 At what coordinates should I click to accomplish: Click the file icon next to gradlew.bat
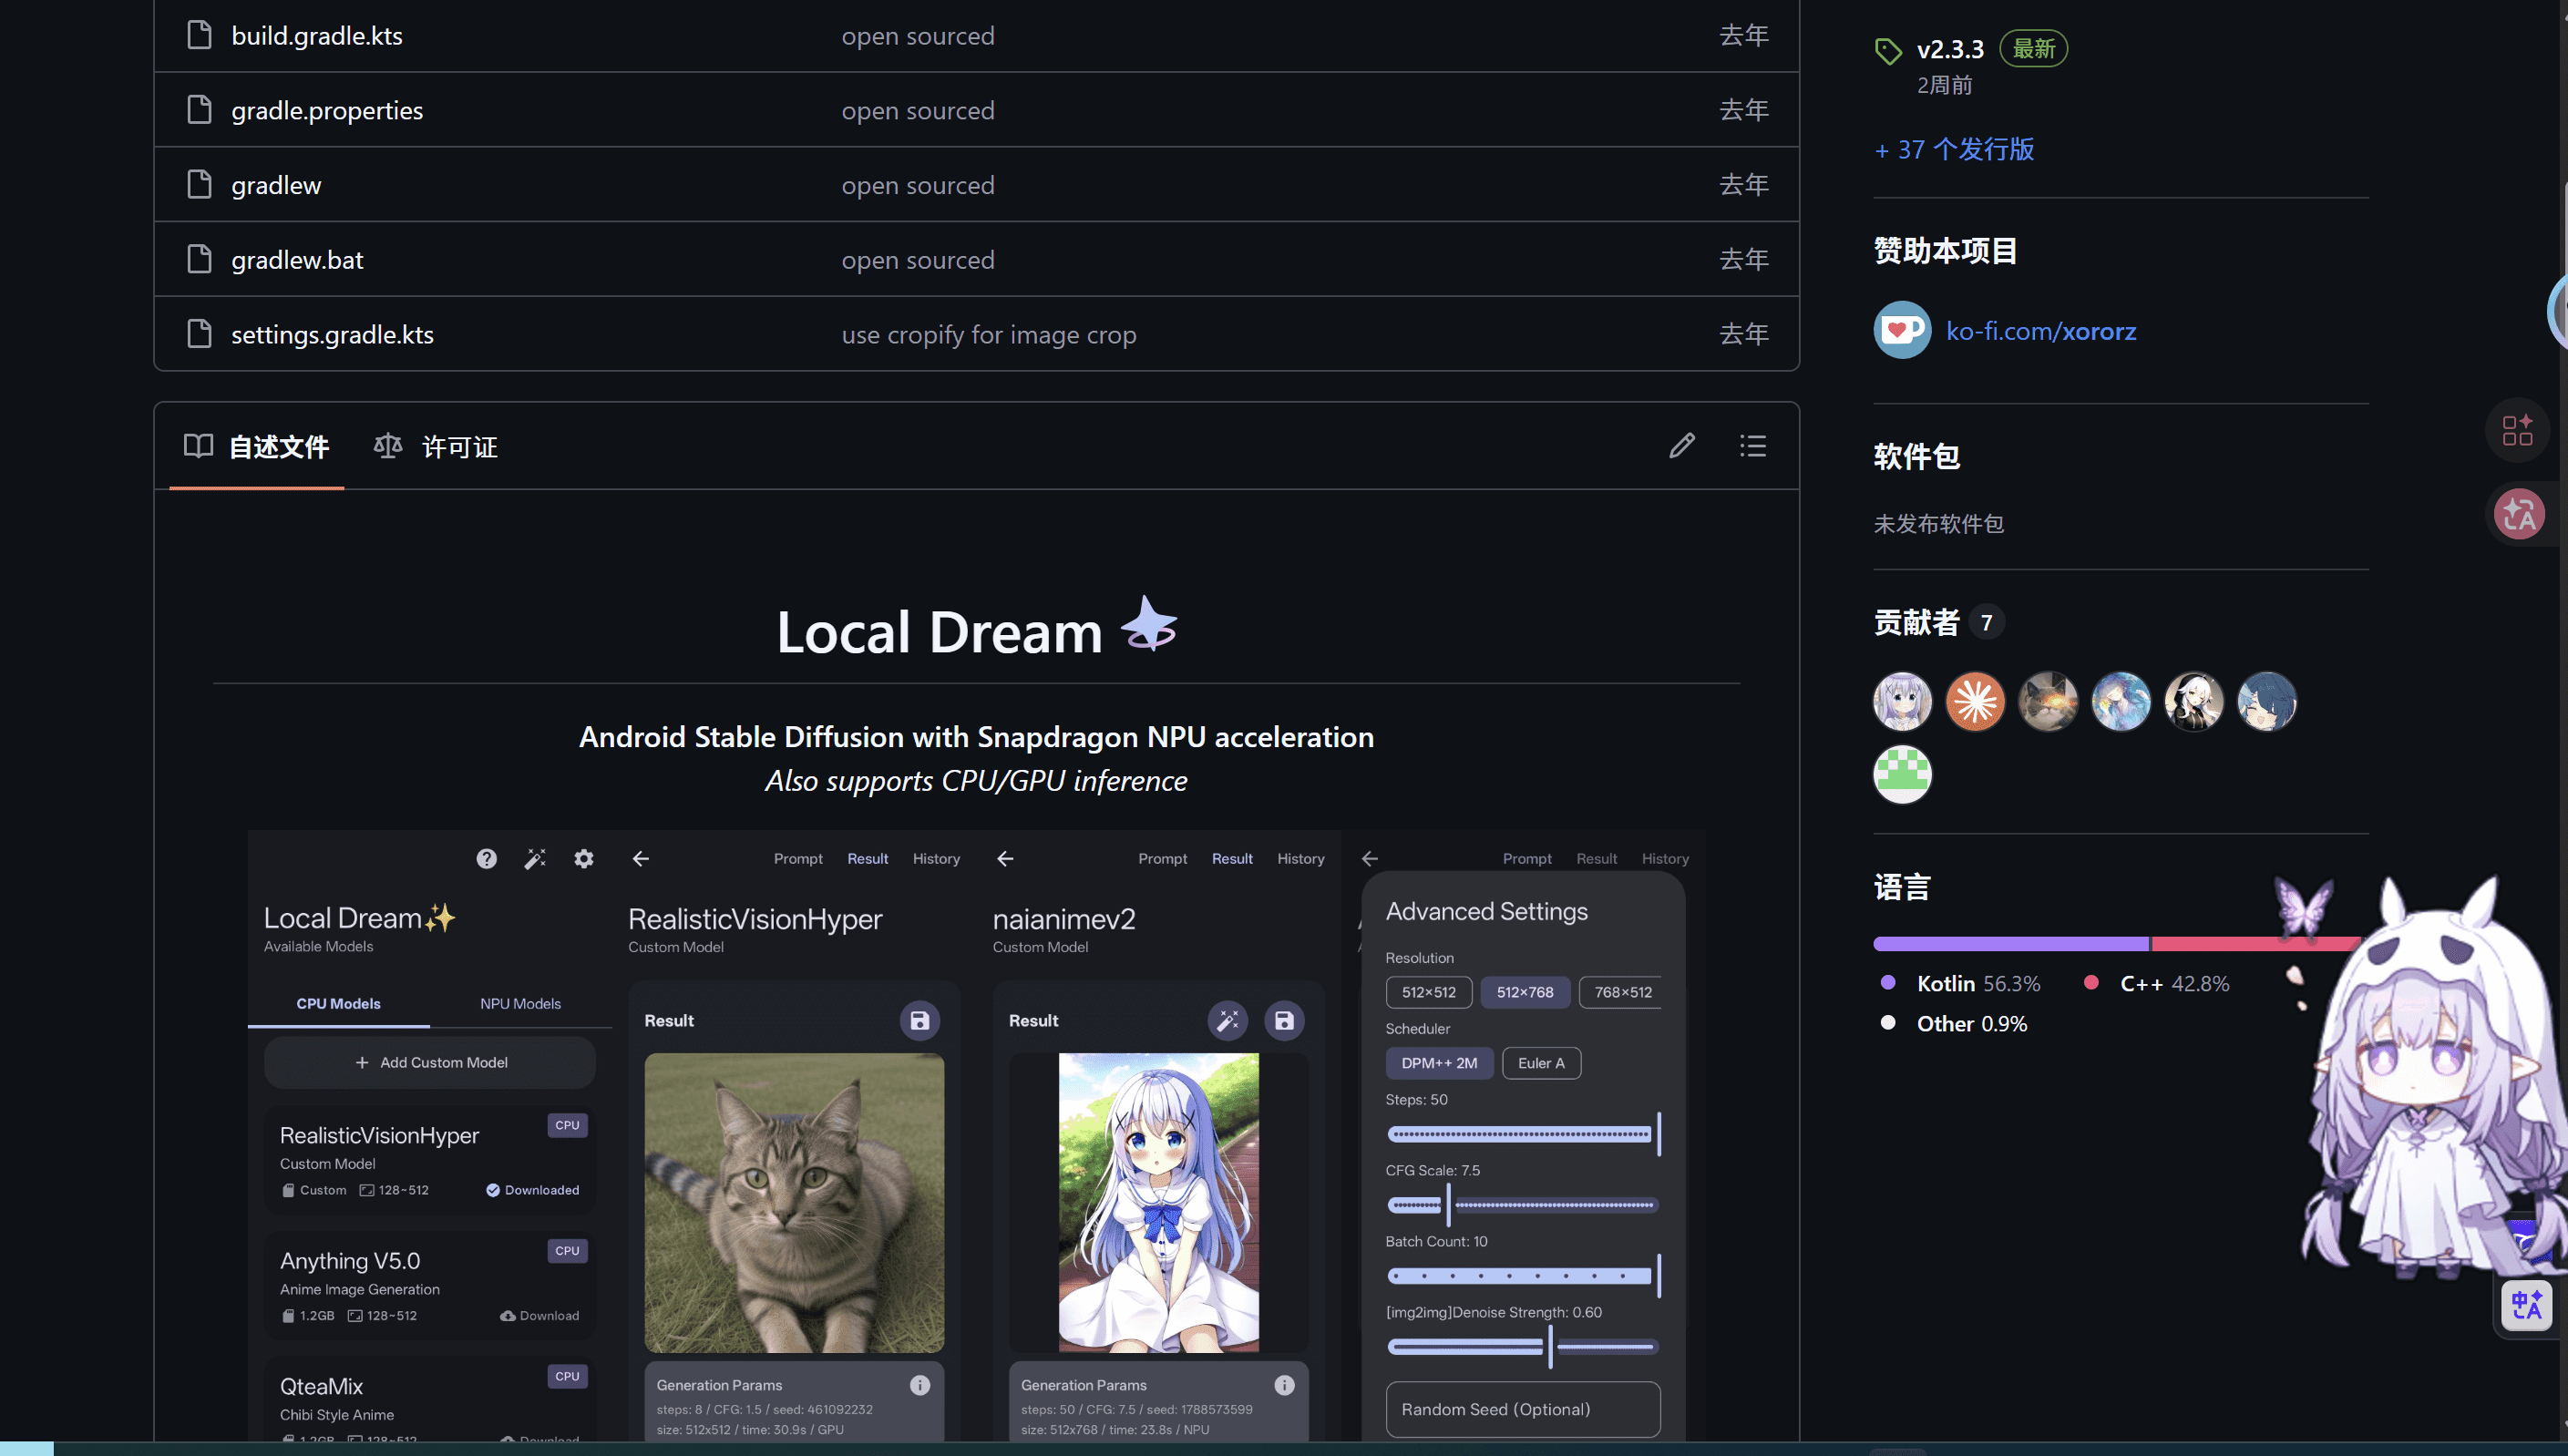tap(200, 259)
